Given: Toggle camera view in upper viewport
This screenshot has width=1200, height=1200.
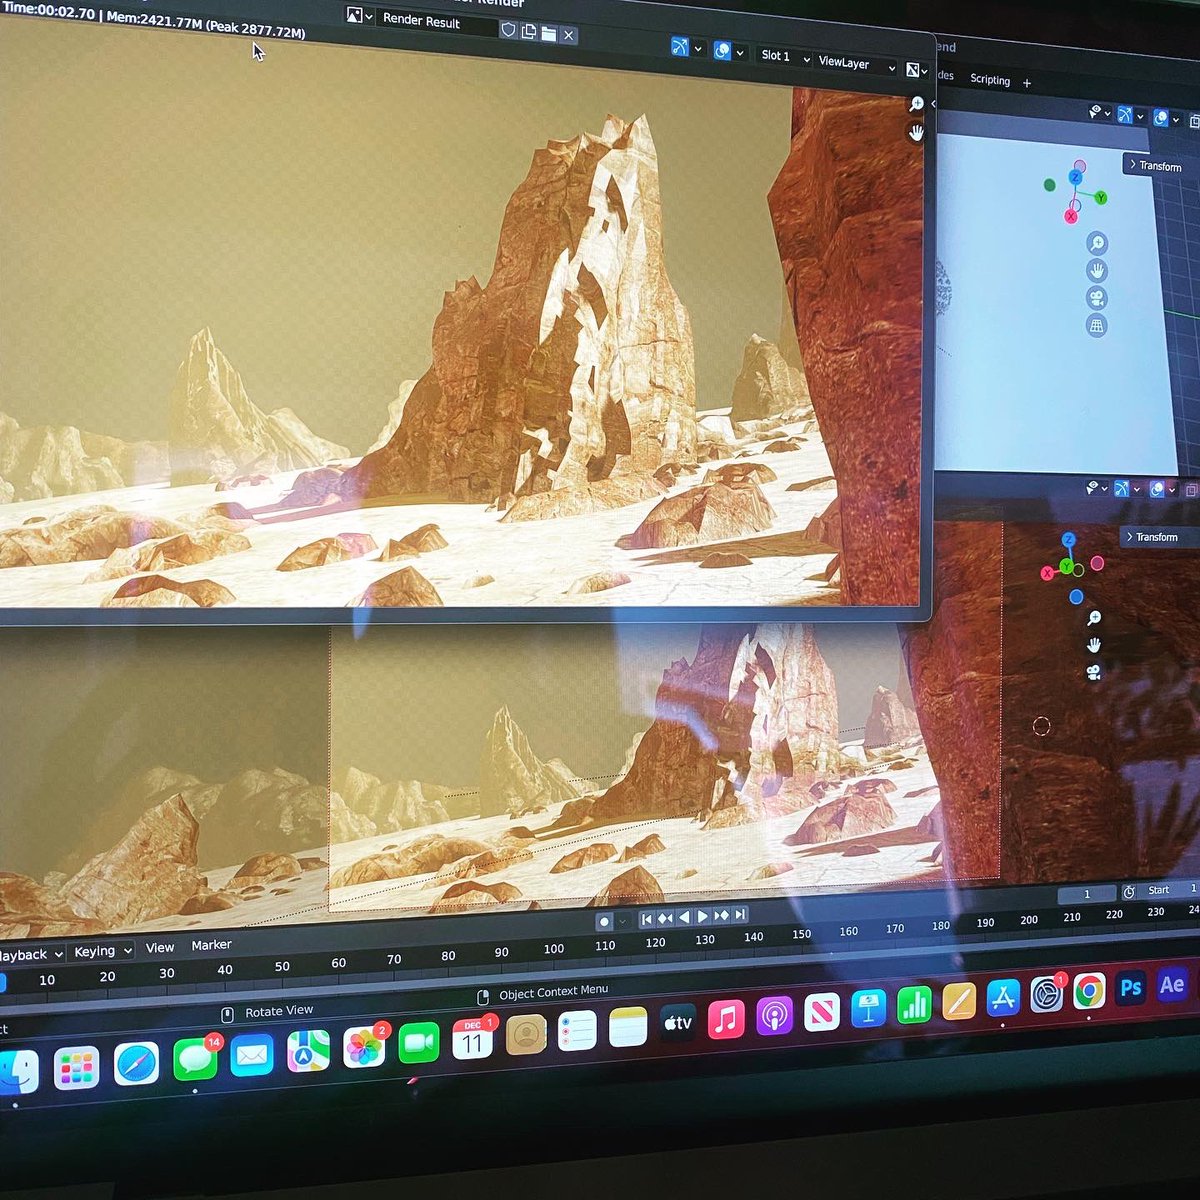Looking at the screenshot, I should [1096, 298].
